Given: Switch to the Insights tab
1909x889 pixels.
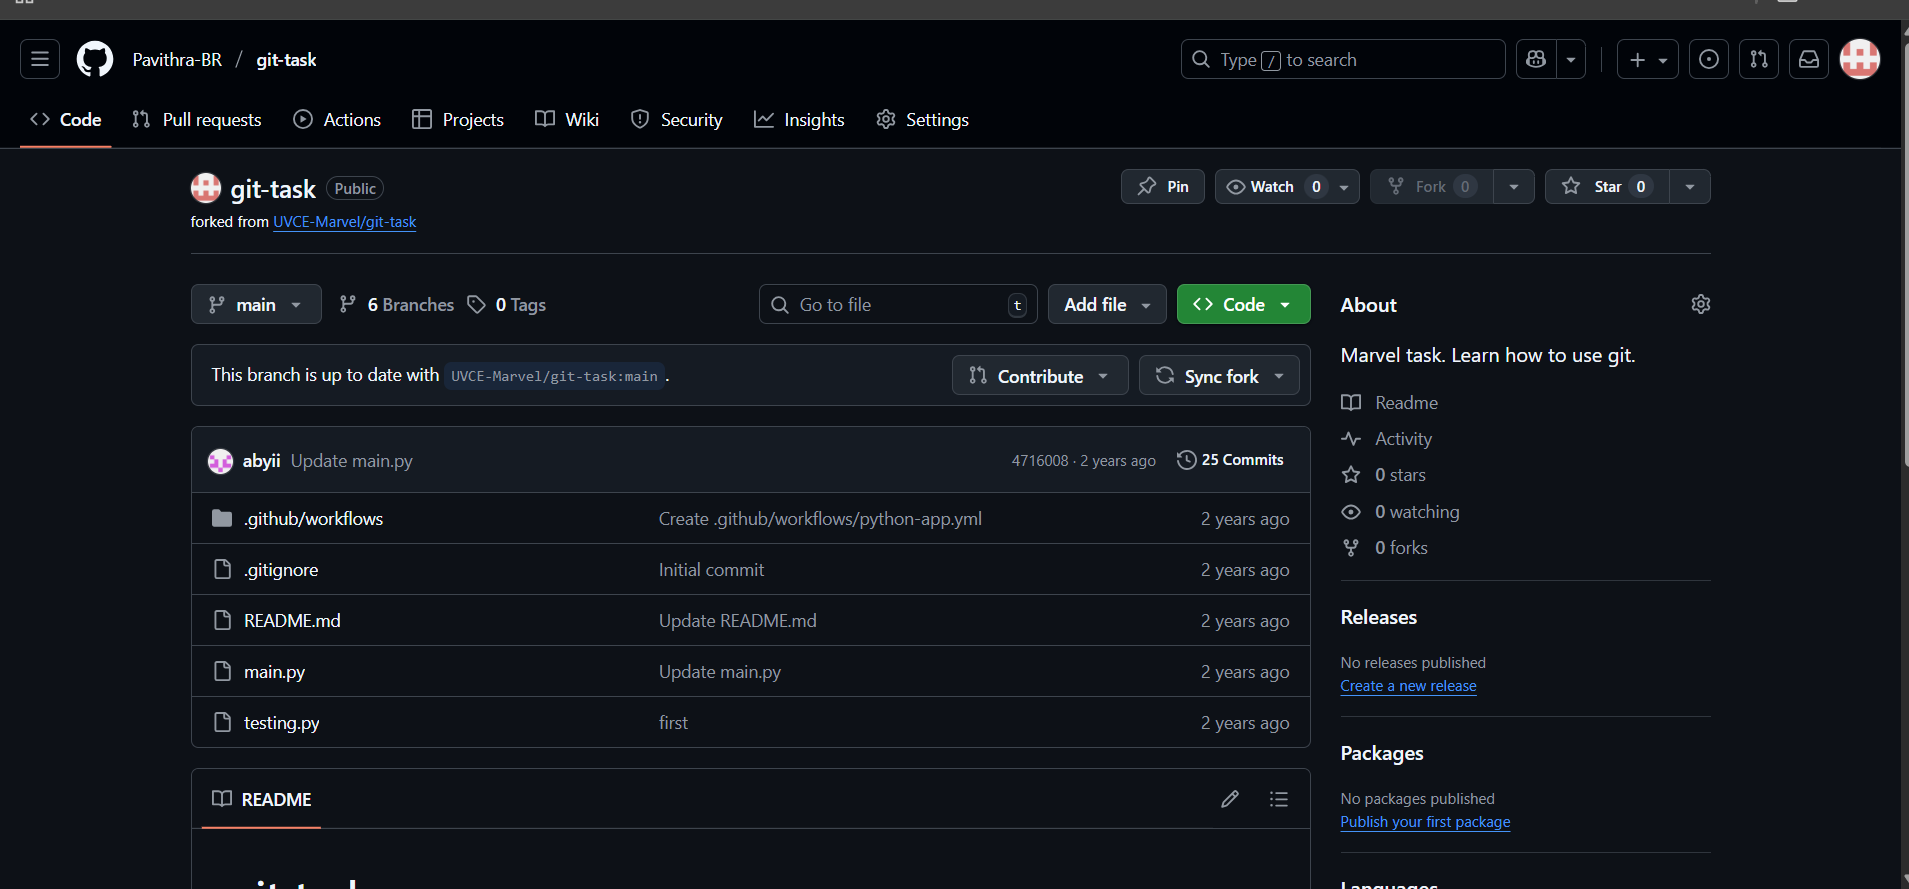Looking at the screenshot, I should (x=799, y=120).
